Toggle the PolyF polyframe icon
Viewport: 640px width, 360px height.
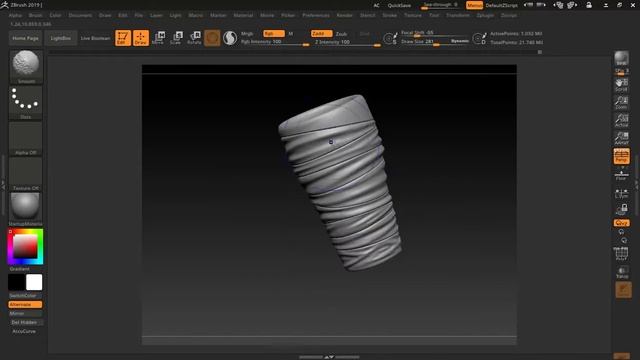622,254
